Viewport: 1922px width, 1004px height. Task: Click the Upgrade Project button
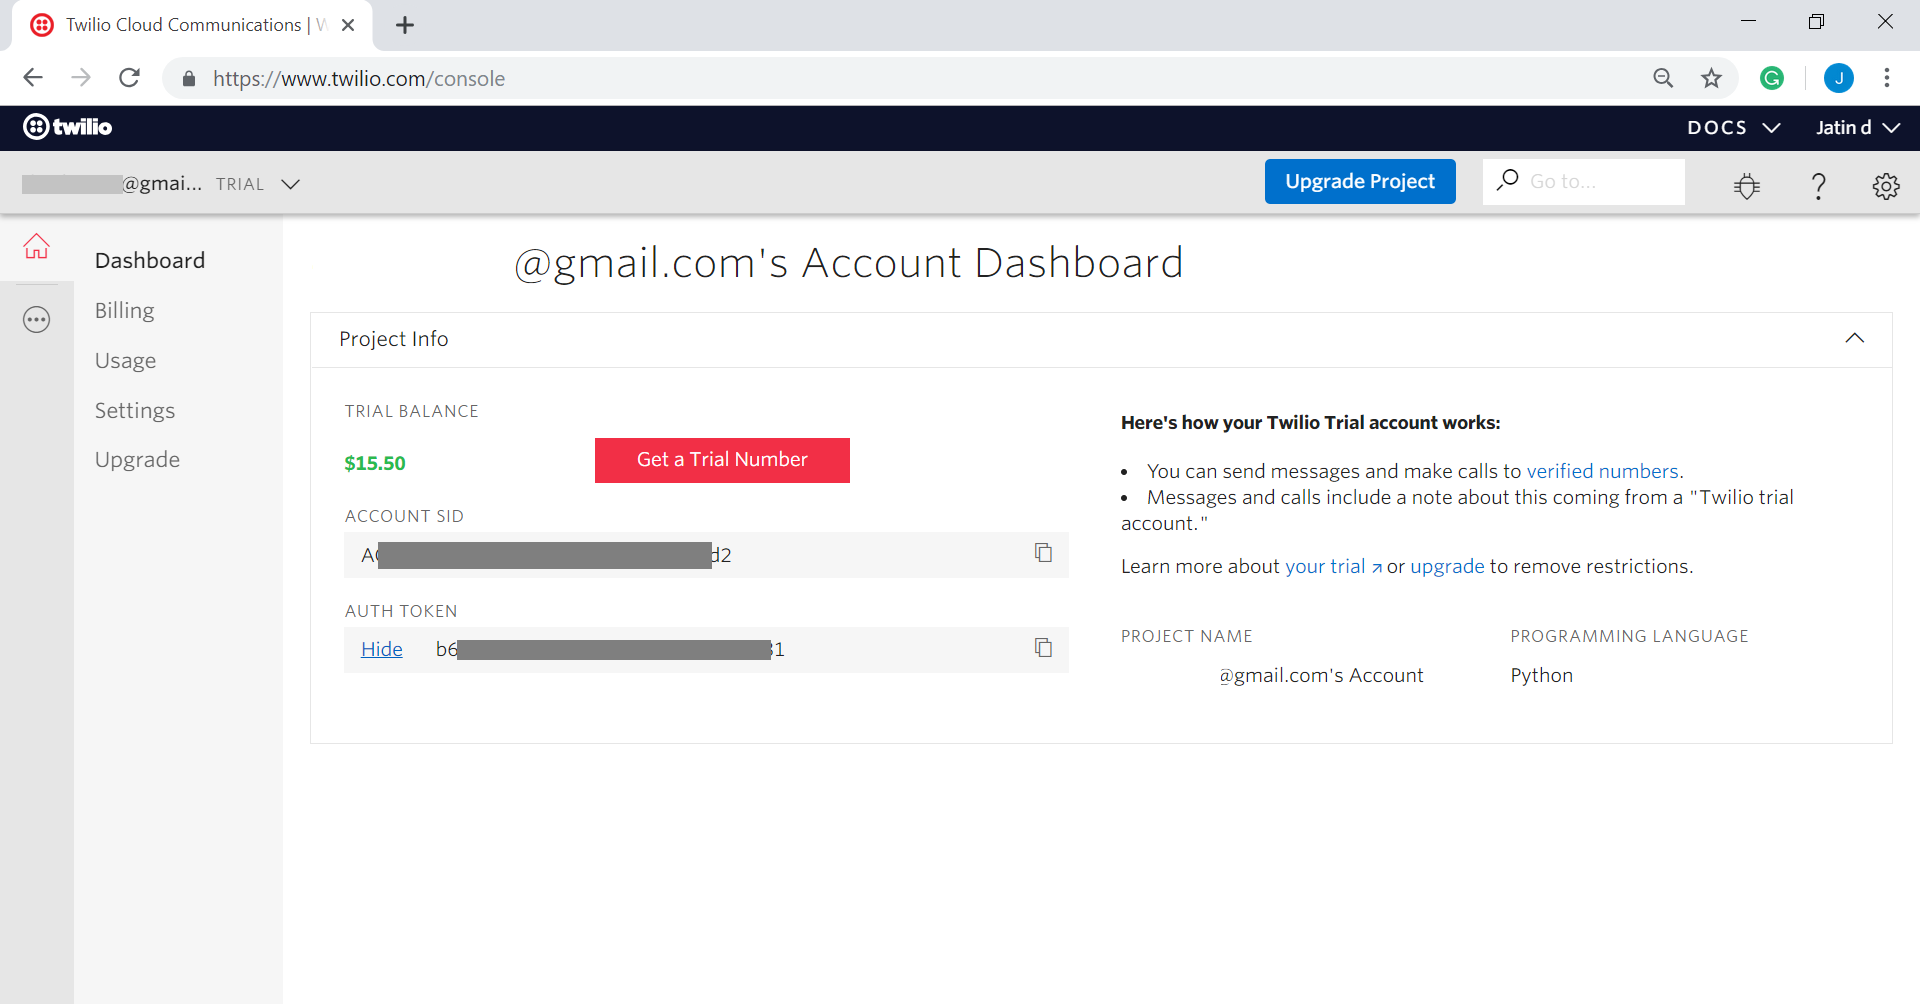tap(1360, 181)
